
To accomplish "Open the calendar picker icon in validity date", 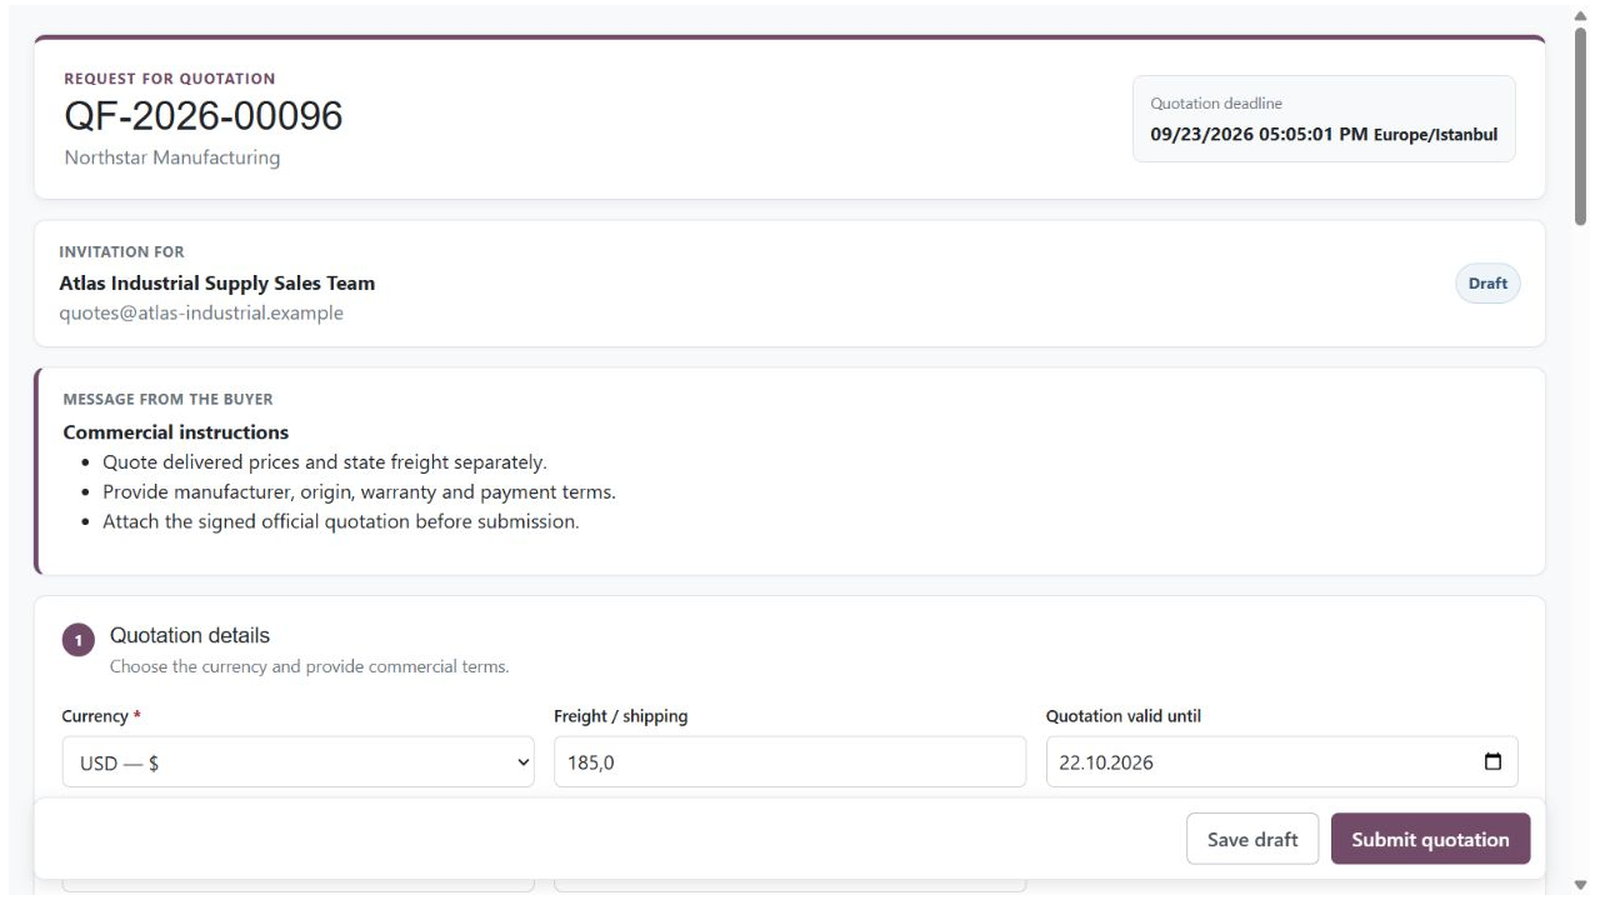I will tap(1492, 762).
